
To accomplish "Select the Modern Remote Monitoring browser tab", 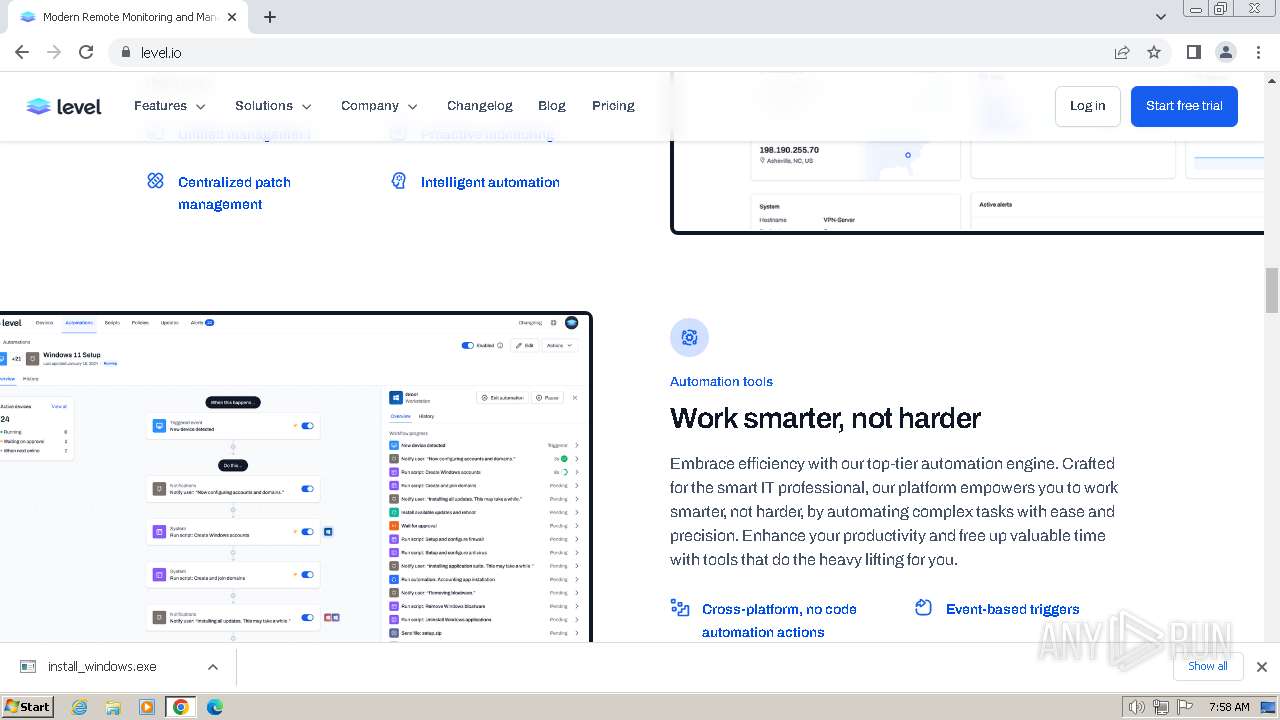I will pyautogui.click(x=128, y=17).
